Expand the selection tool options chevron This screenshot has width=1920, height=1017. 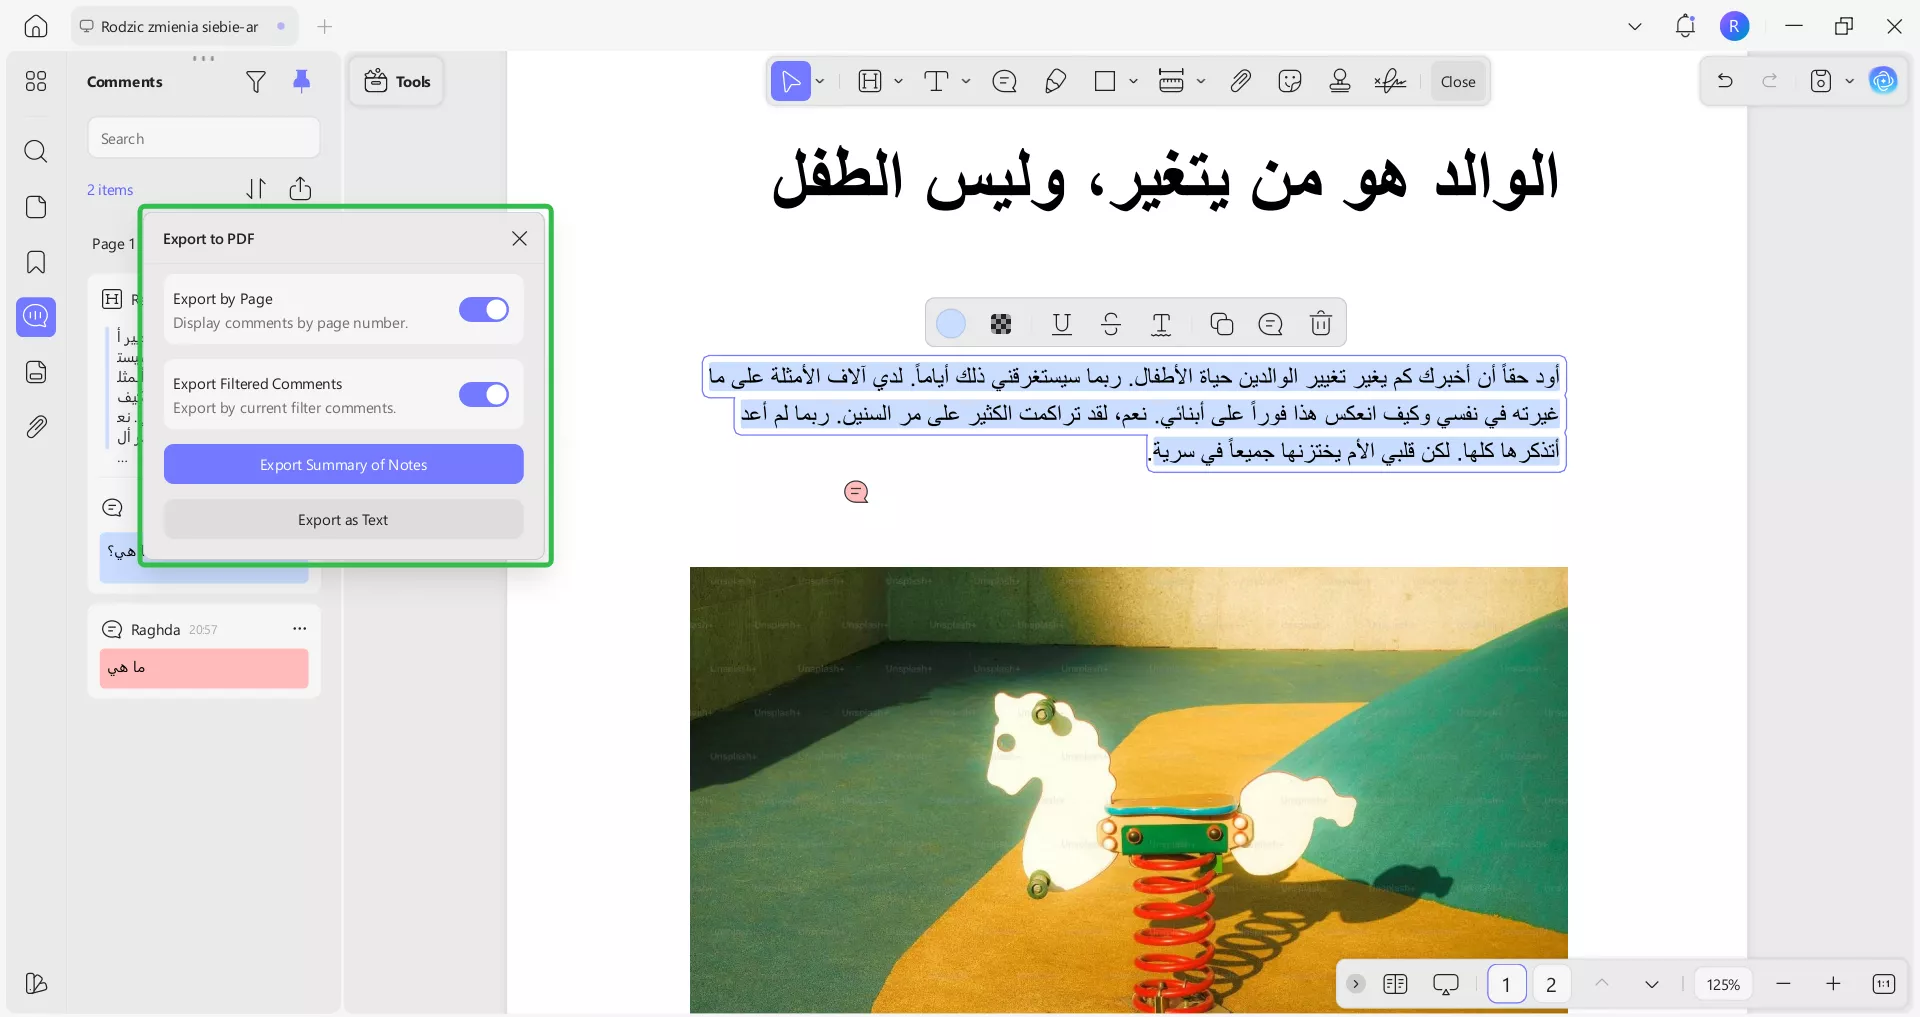(x=818, y=82)
